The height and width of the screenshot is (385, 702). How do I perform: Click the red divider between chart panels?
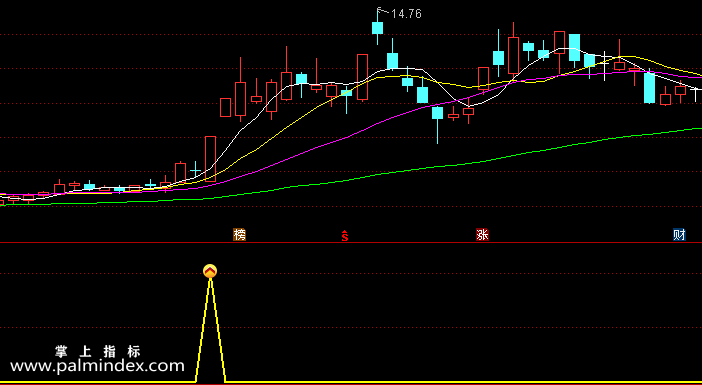tap(351, 243)
